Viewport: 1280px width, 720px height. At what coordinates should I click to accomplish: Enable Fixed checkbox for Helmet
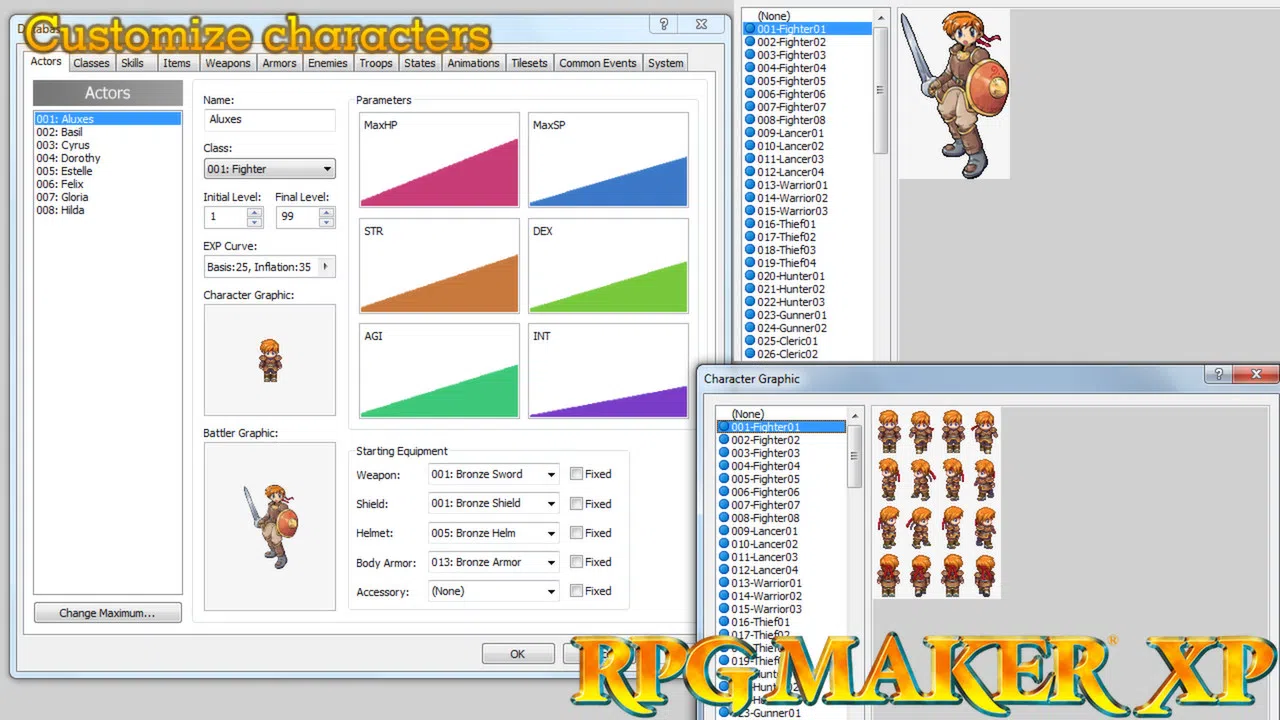tap(576, 533)
